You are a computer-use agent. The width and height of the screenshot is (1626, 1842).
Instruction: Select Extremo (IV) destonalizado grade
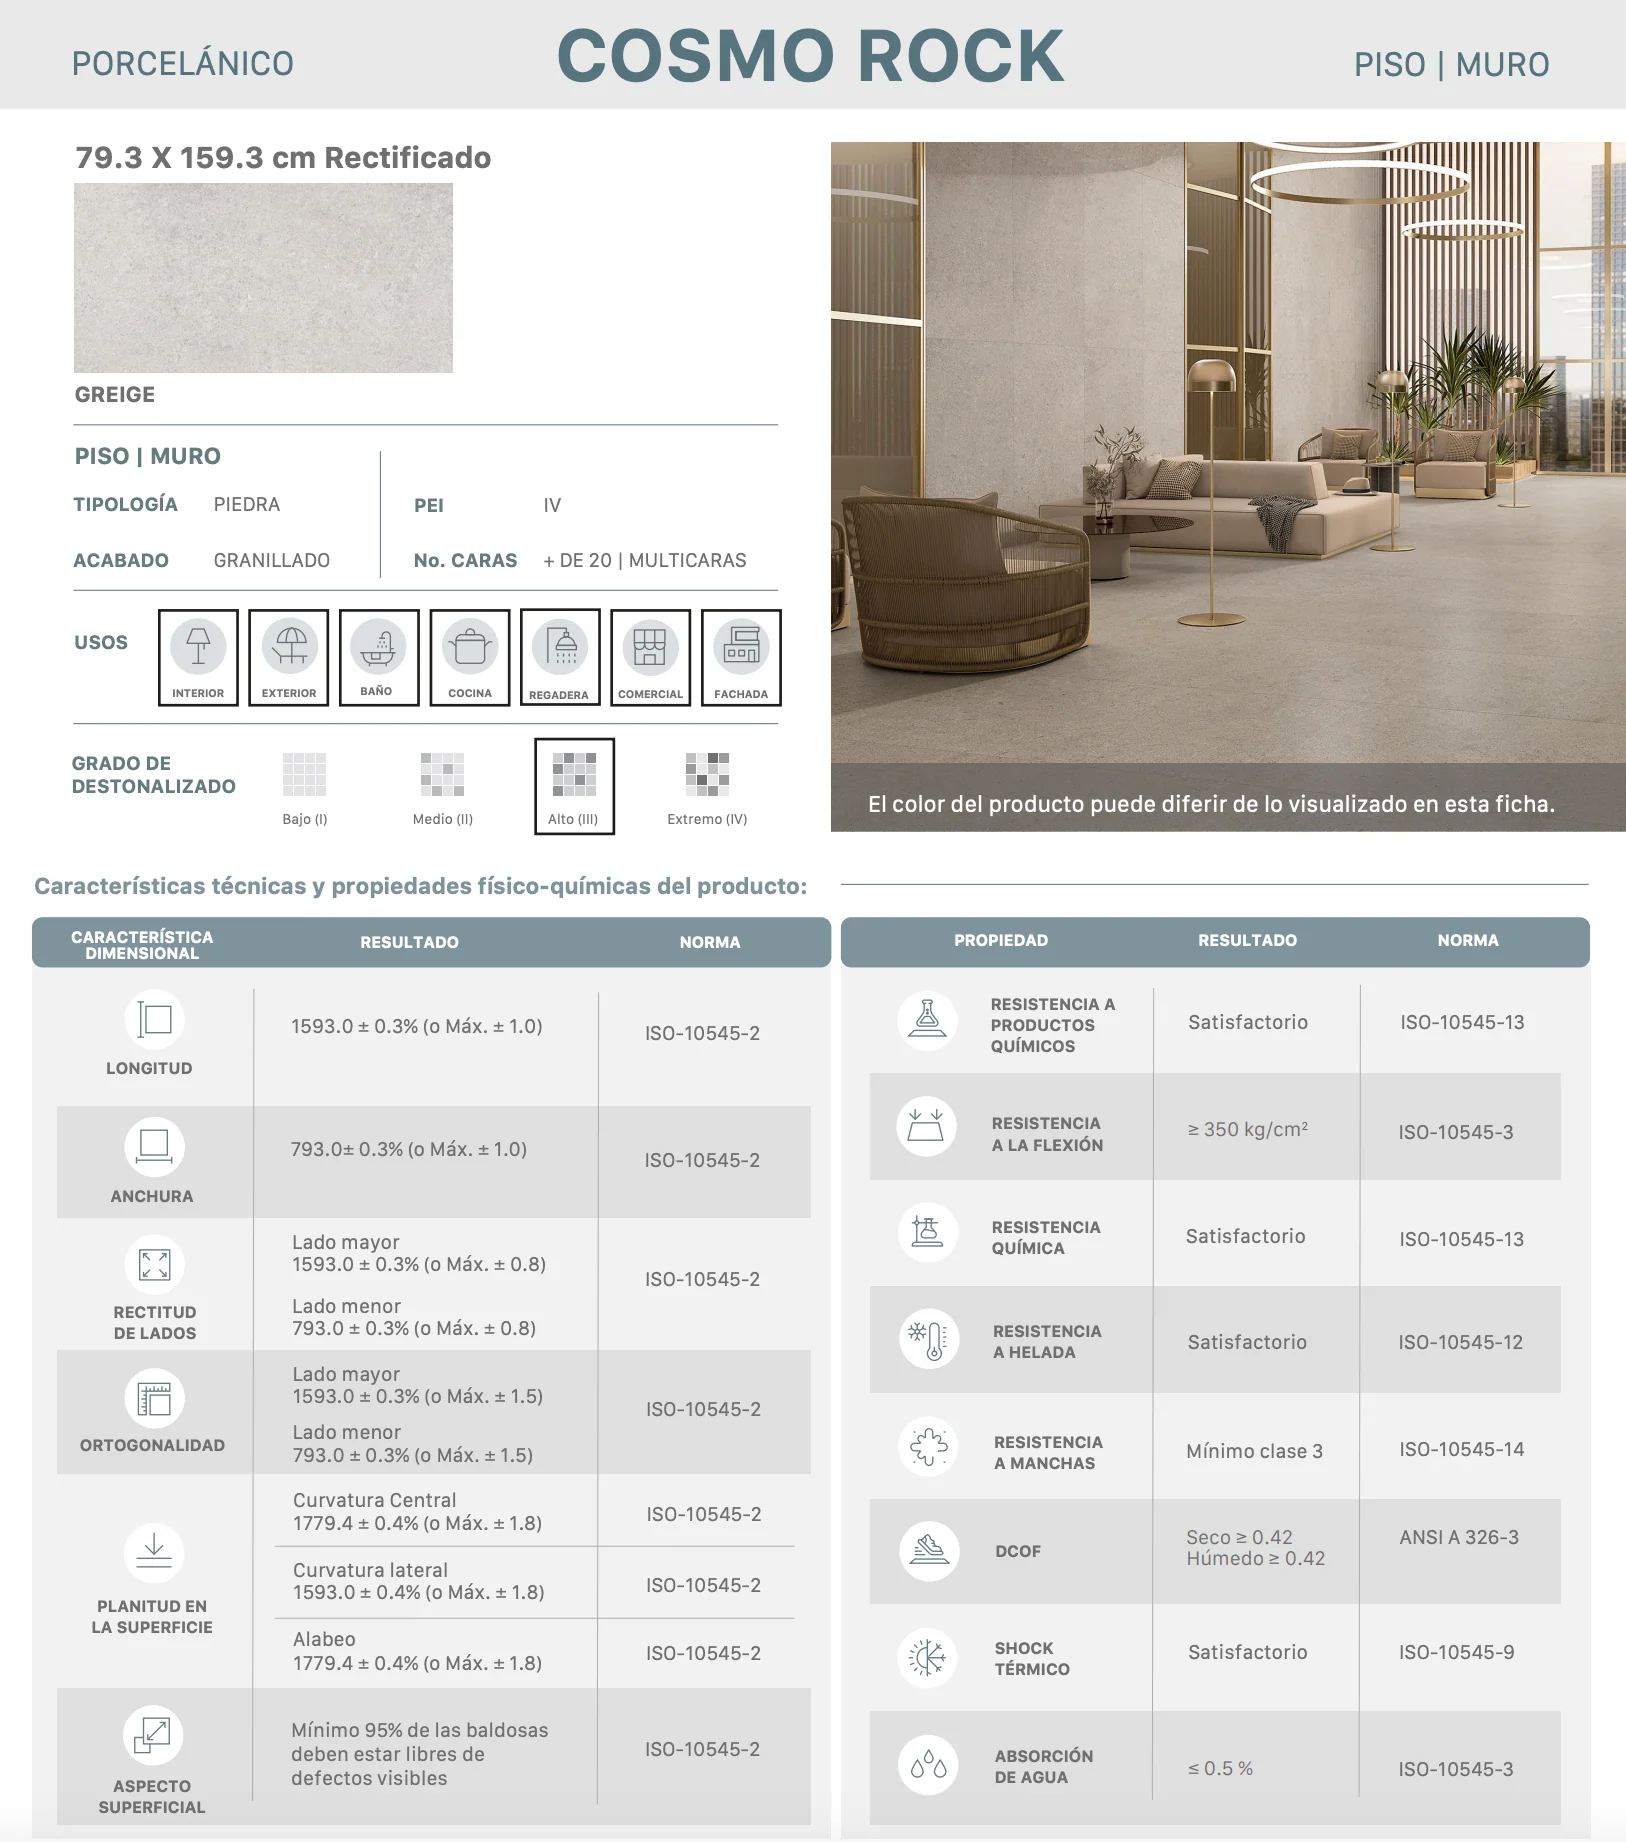click(x=707, y=788)
